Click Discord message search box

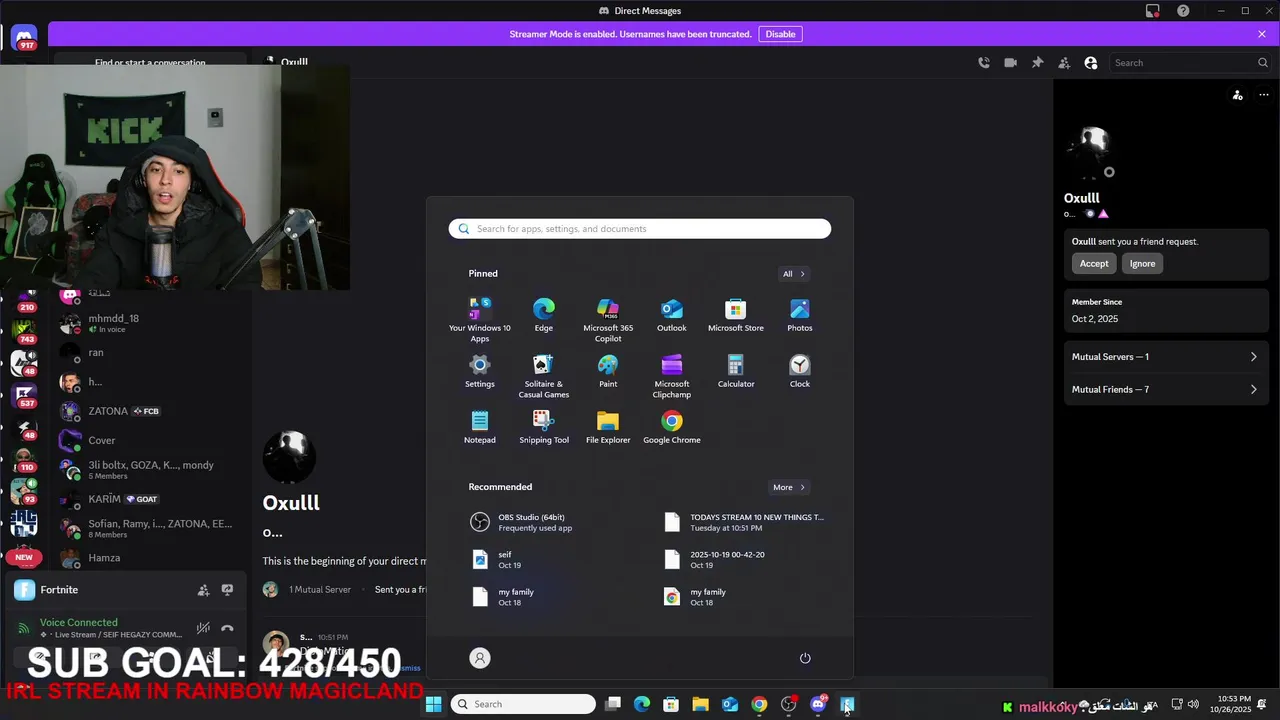(1191, 63)
